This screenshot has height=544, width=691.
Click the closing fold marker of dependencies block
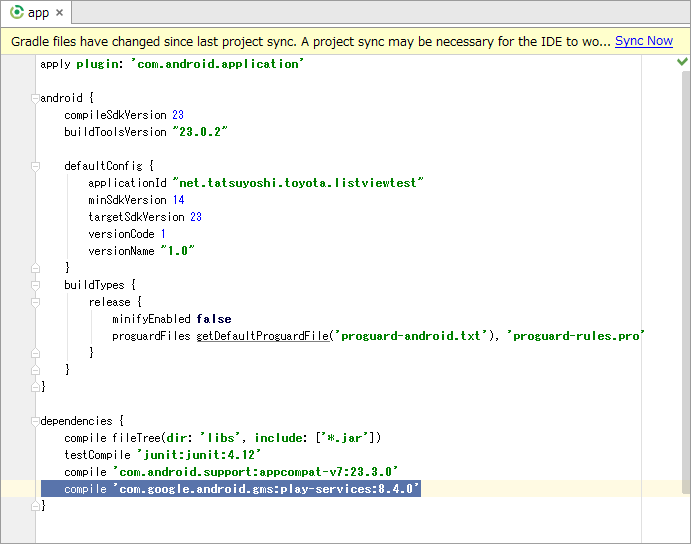(x=35, y=506)
